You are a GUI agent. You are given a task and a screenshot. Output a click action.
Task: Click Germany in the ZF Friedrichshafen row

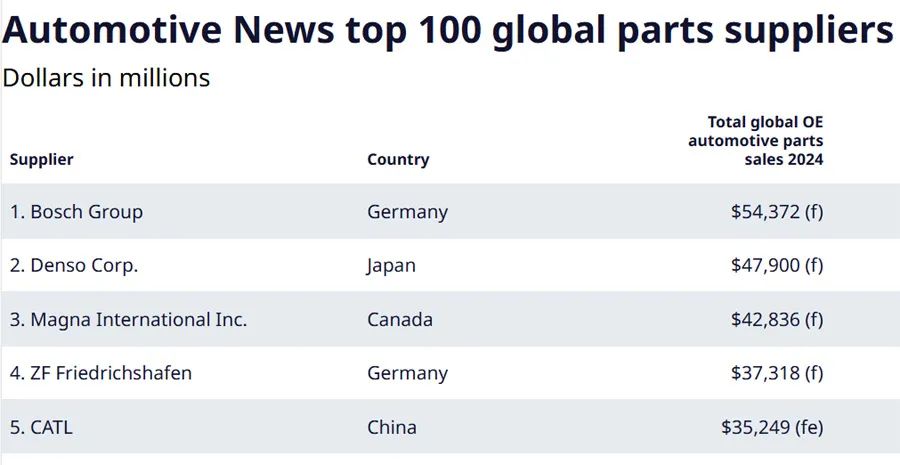tap(407, 373)
